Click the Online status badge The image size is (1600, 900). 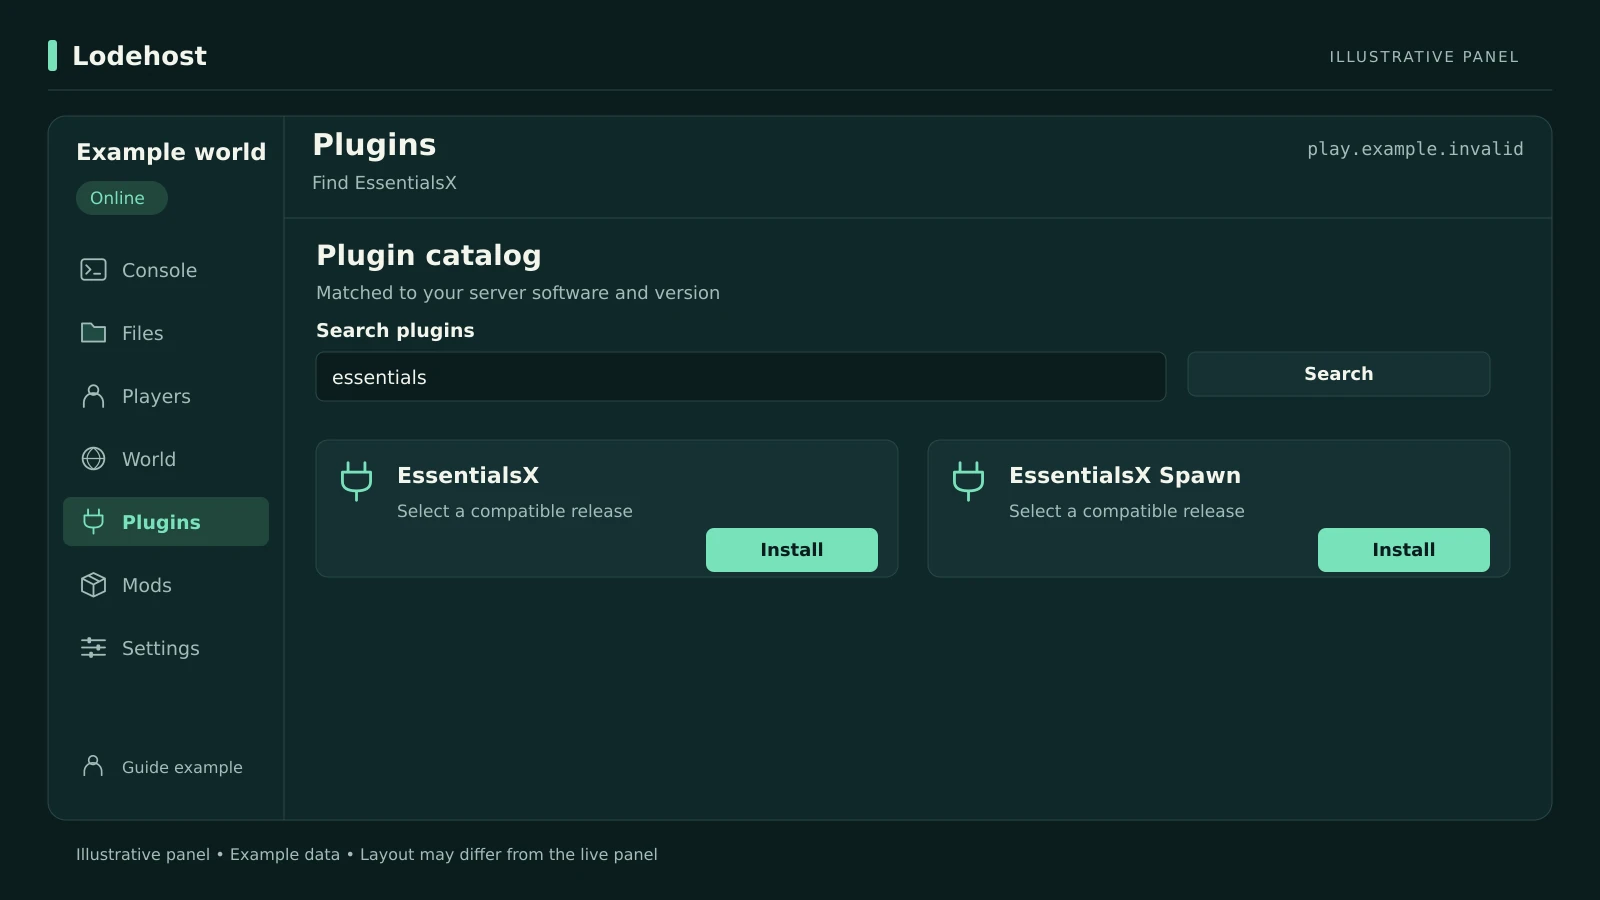(121, 198)
